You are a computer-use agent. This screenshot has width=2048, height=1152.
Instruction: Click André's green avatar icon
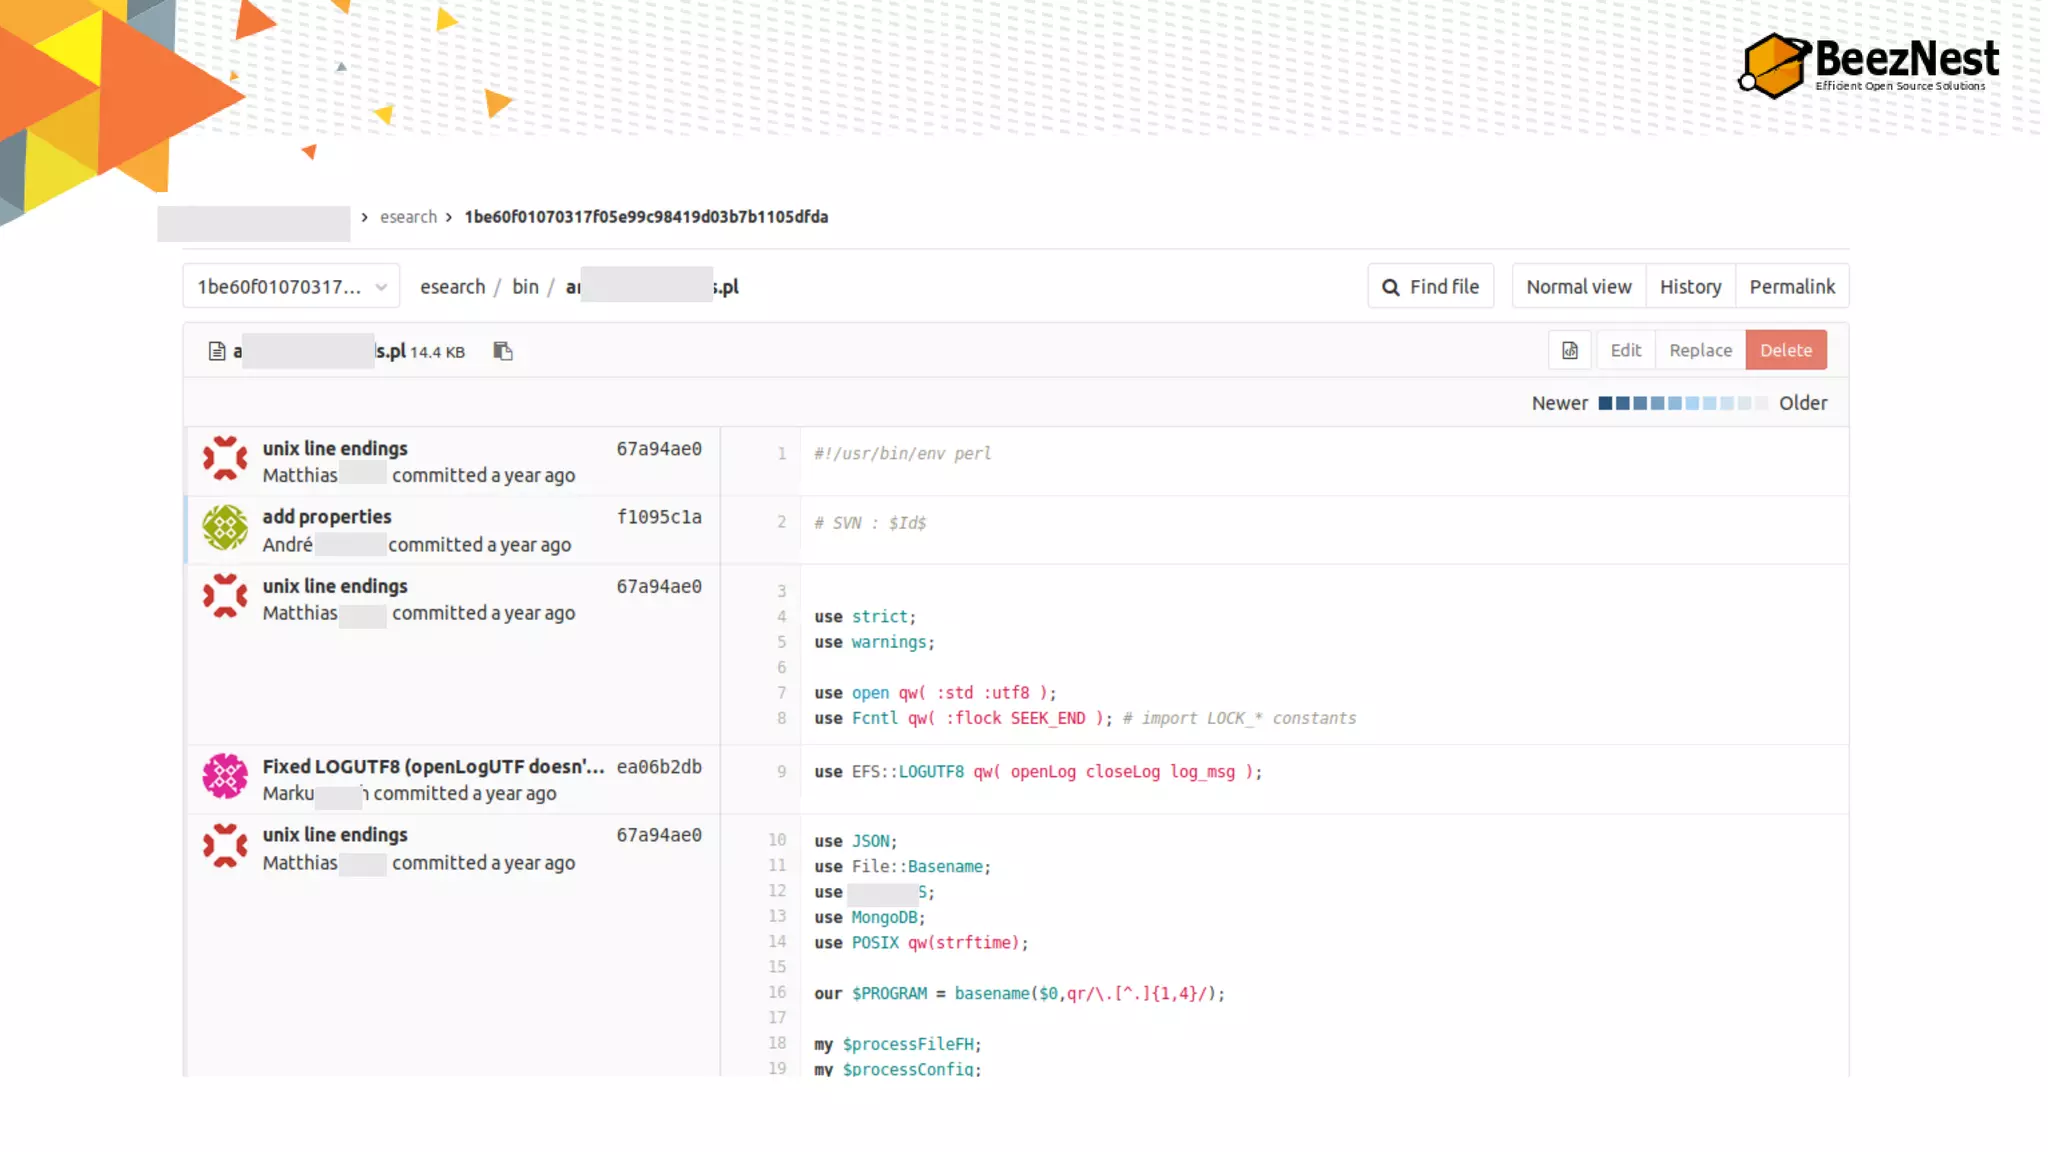pos(225,529)
